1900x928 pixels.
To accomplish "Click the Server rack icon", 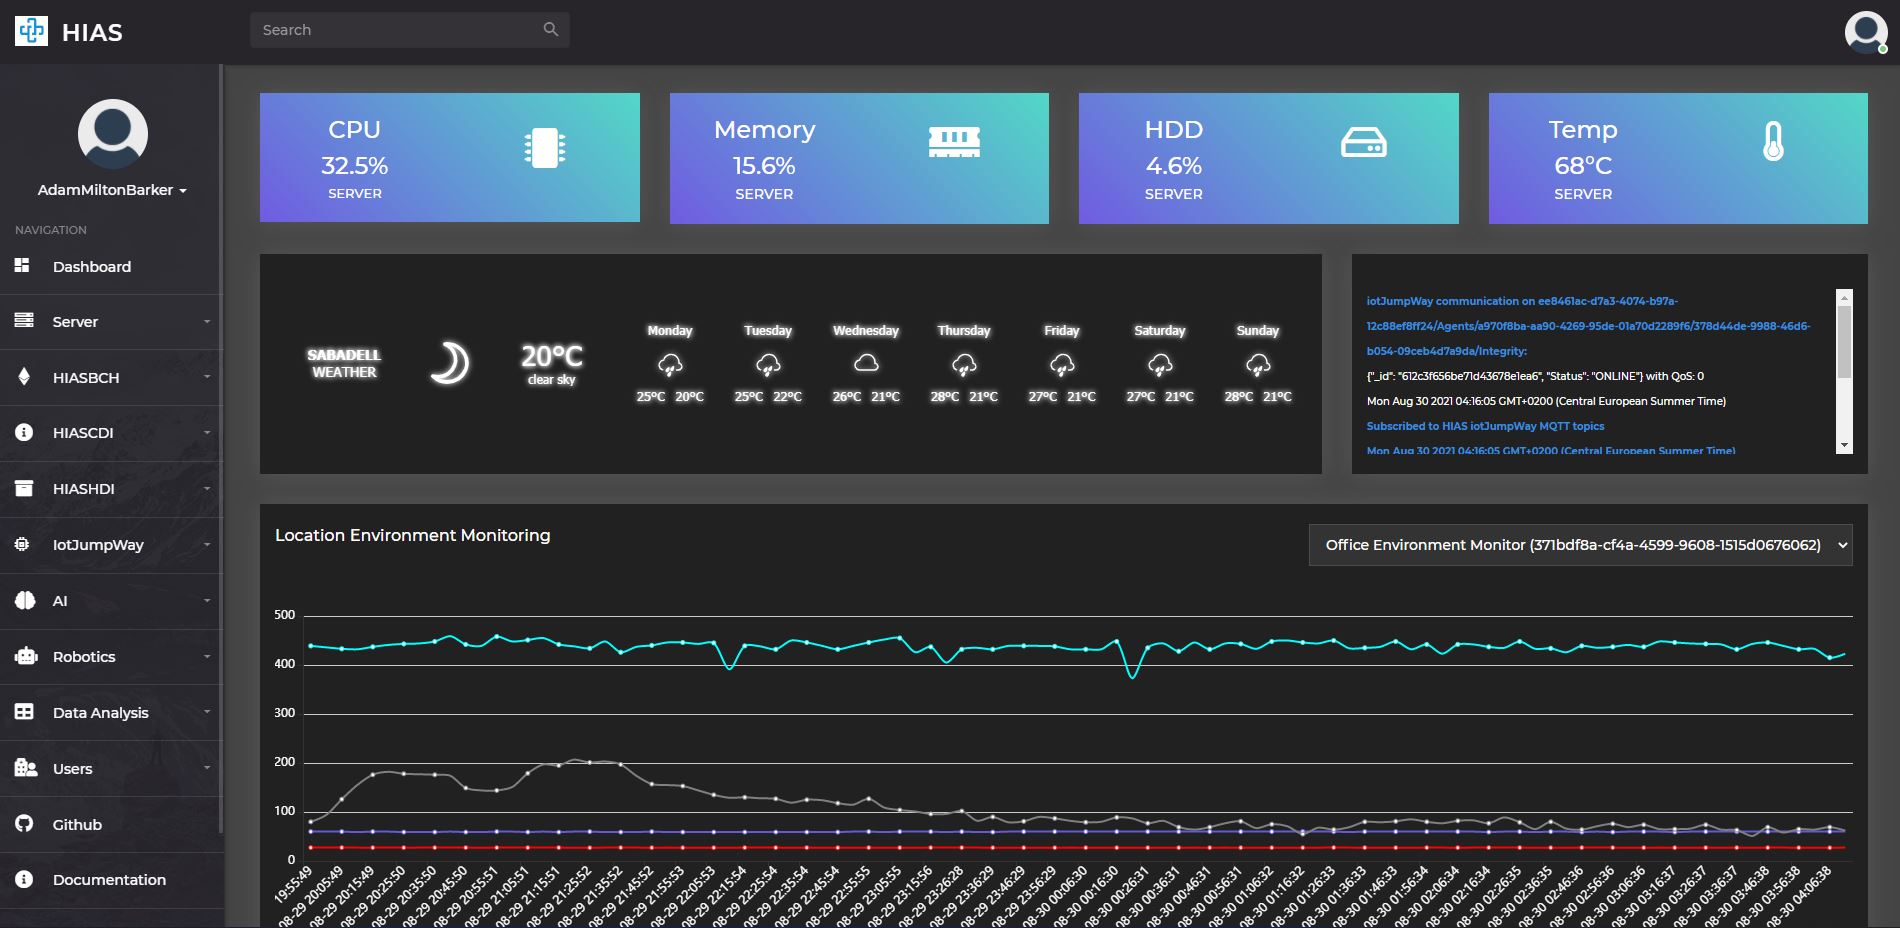I will click(24, 321).
